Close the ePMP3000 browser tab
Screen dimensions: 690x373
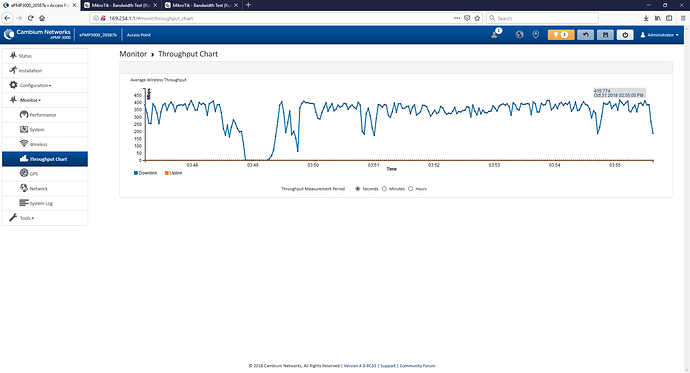pyautogui.click(x=74, y=5)
